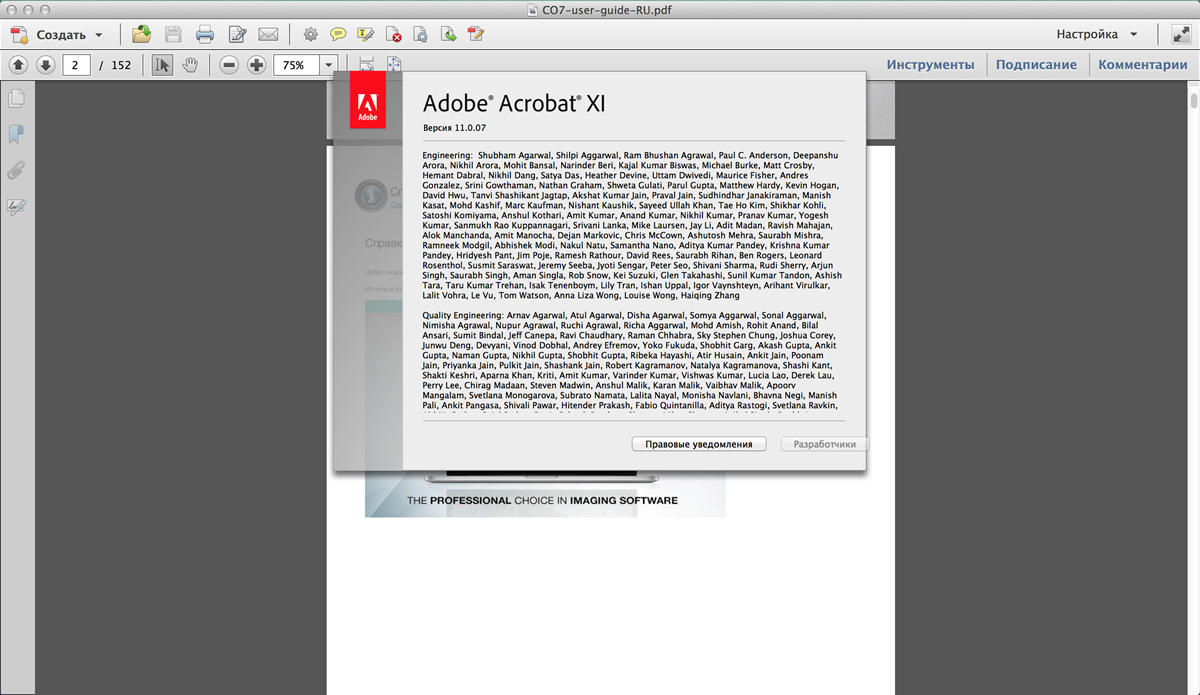Zoom in with the plus button
The image size is (1200, 695).
pyautogui.click(x=257, y=65)
